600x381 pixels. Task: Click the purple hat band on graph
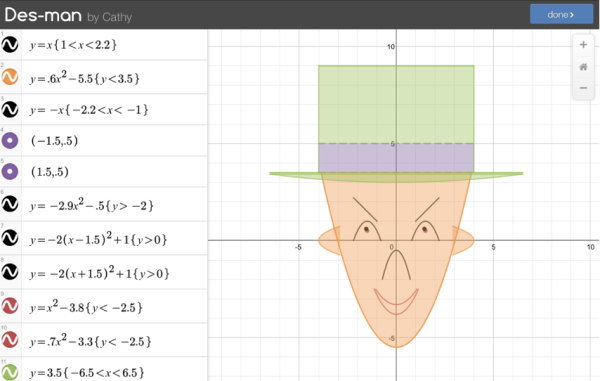396,158
